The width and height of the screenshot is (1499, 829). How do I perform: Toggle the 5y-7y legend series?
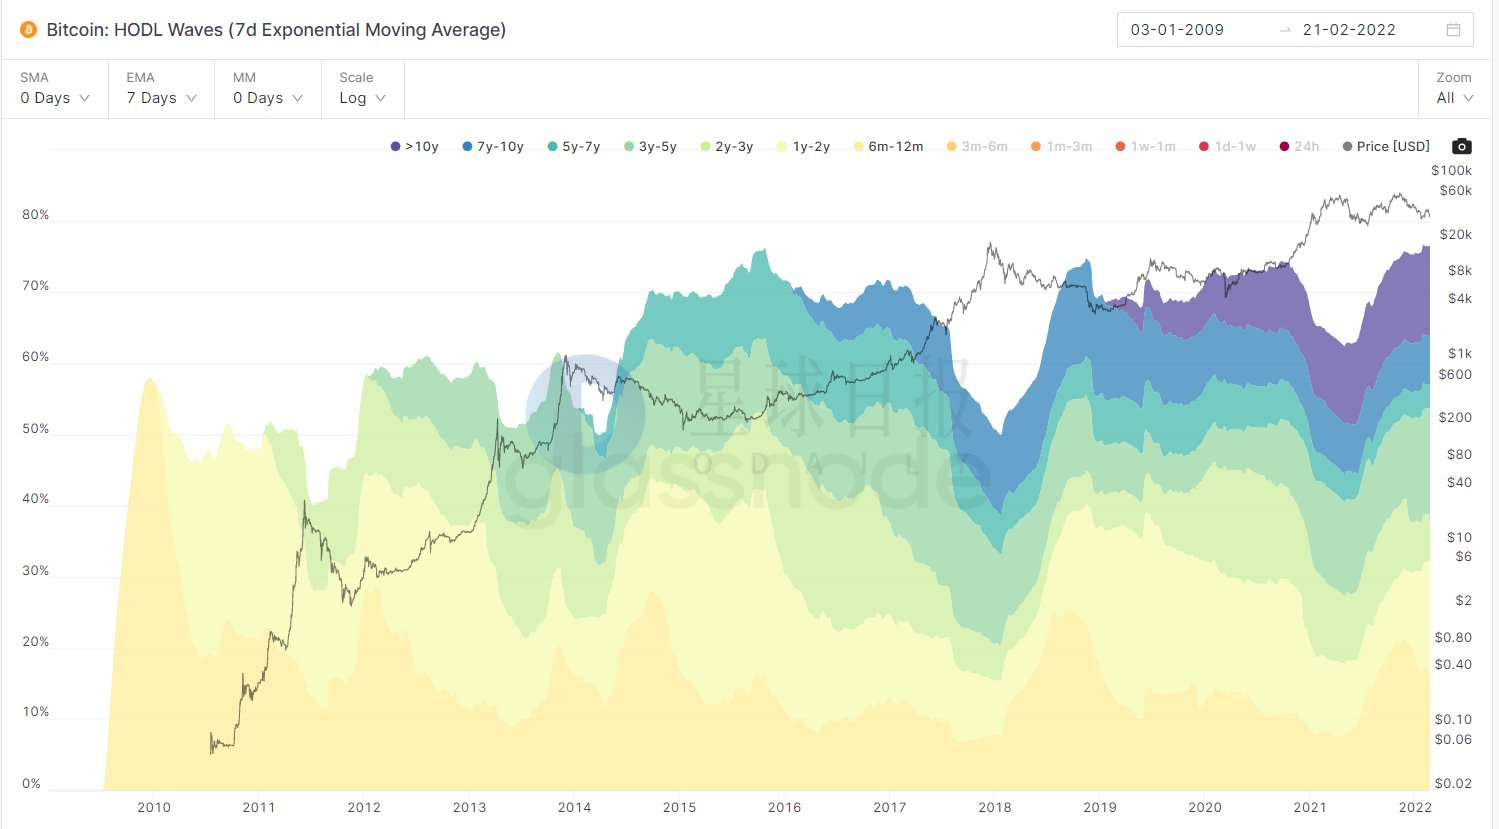(x=574, y=146)
